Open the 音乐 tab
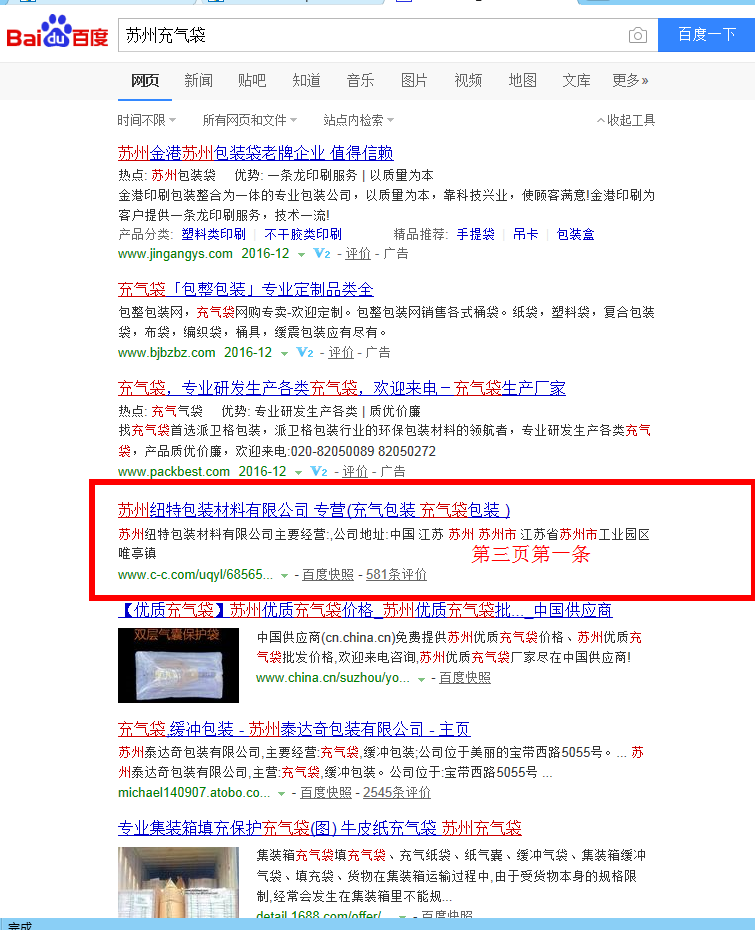Viewport: 755px width, 930px height. [x=361, y=81]
